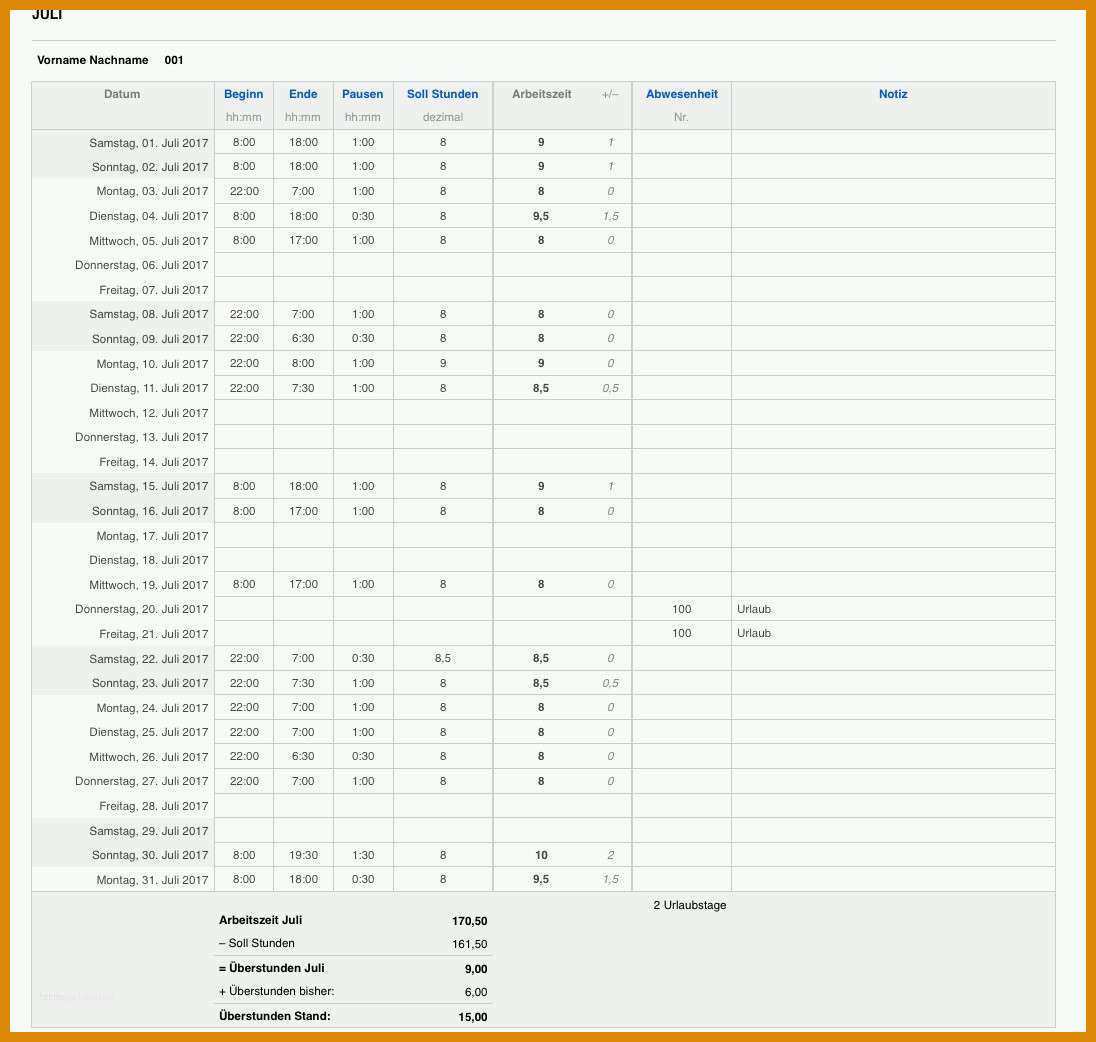This screenshot has height=1042, width=1096.
Task: Select Soll Stunden total 161,50
Action: 469,944
